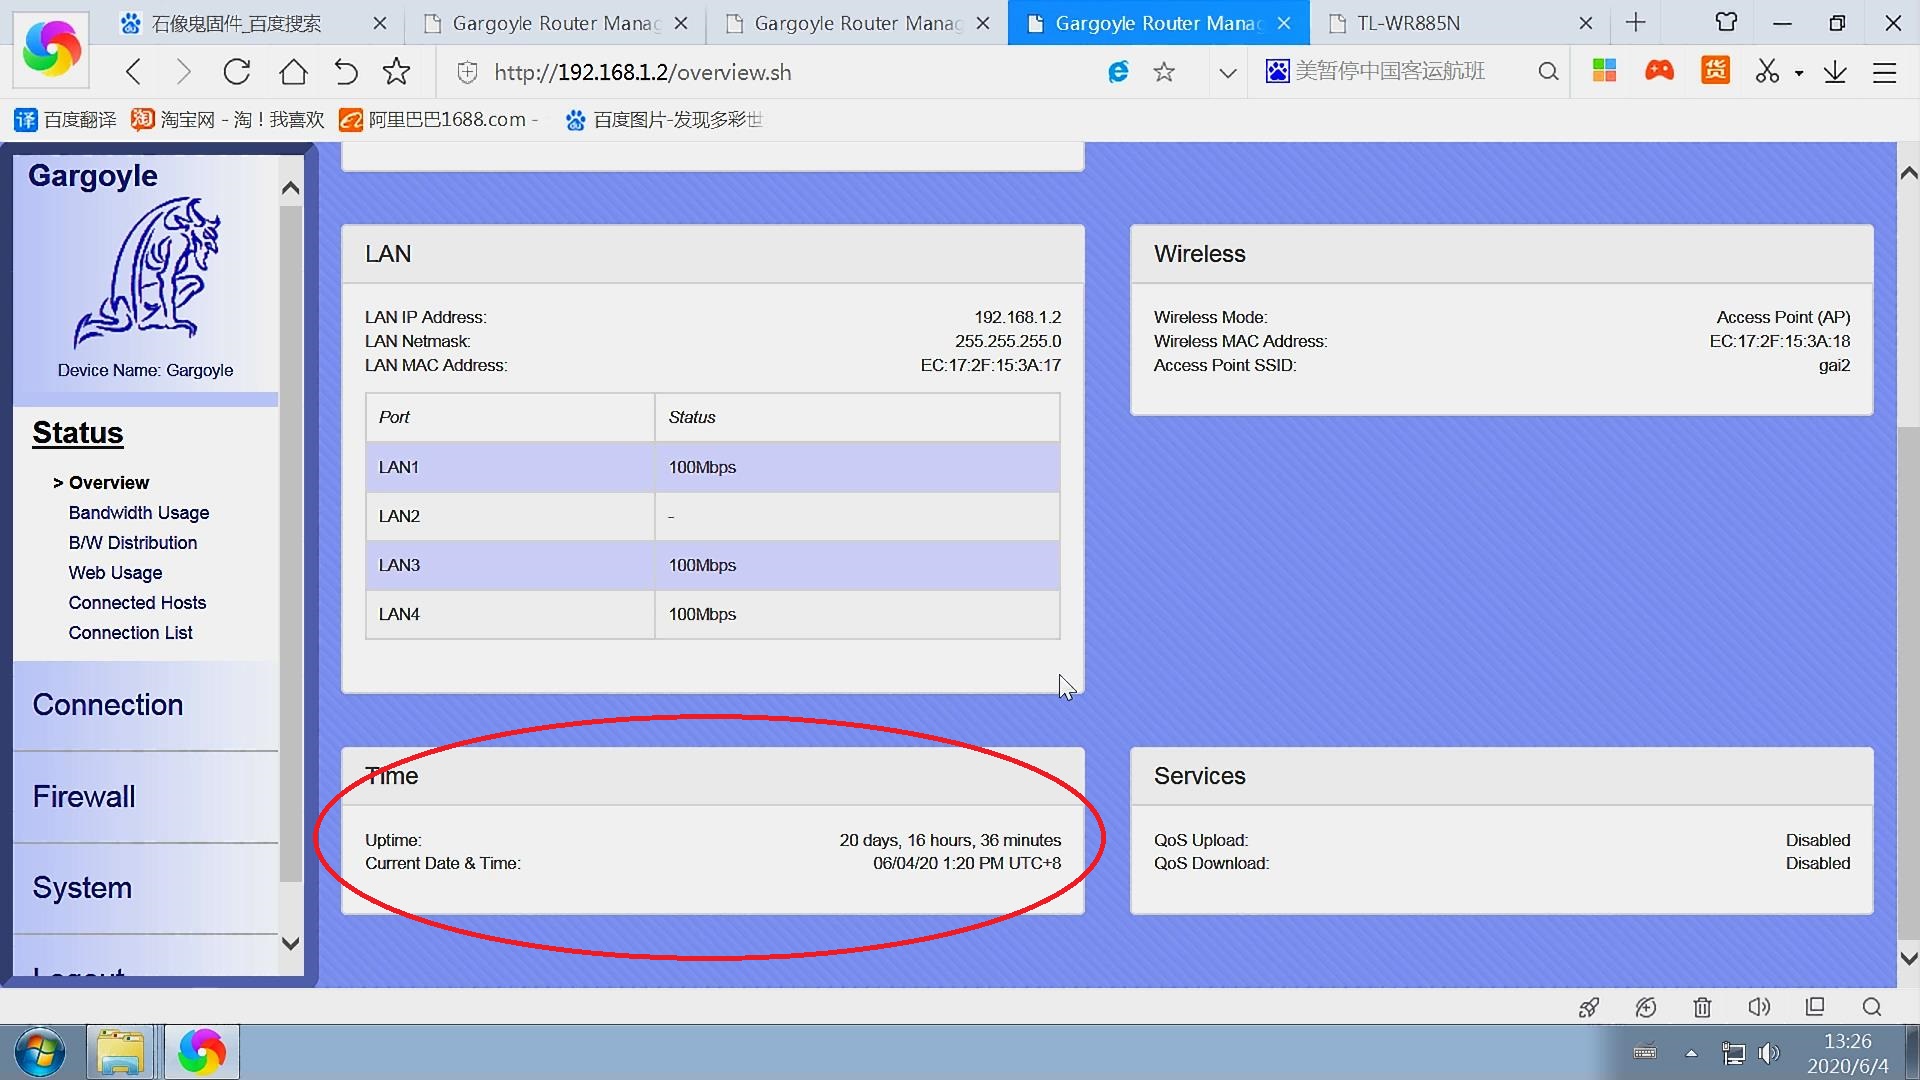This screenshot has height=1080, width=1920.
Task: Click the browser reload icon
Action: 237,72
